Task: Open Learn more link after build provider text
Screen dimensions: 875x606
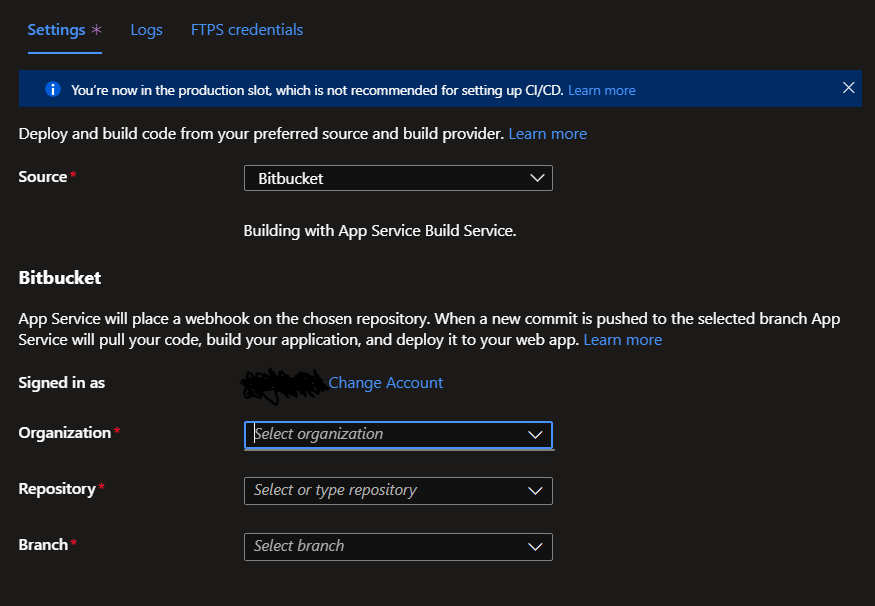Action: 547,134
